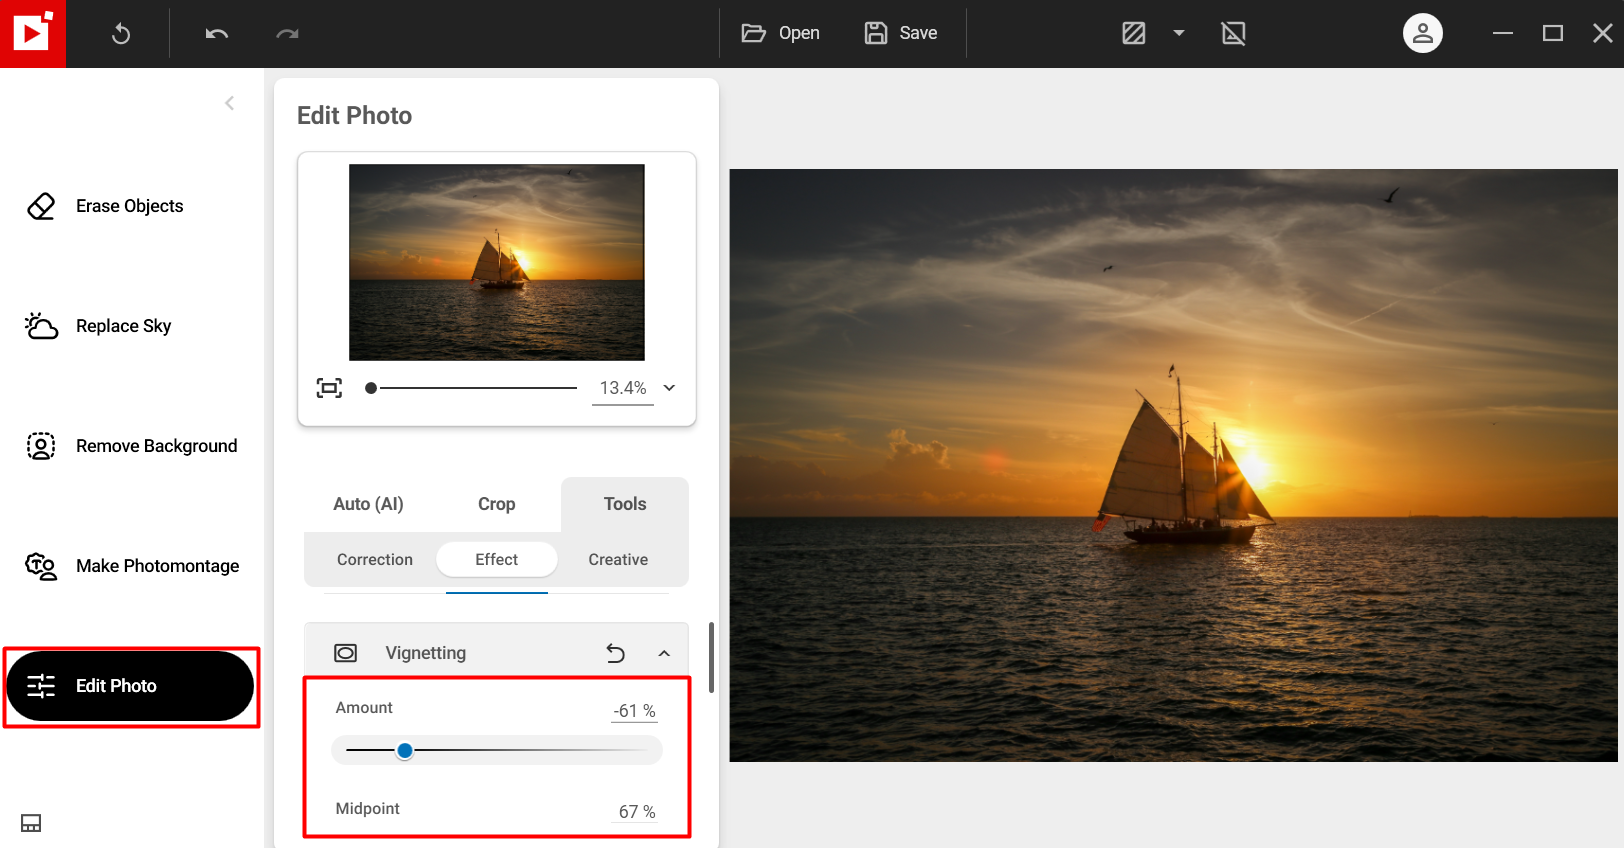Click the Replace Sky cloud icon
The image size is (1624, 848).
41,326
